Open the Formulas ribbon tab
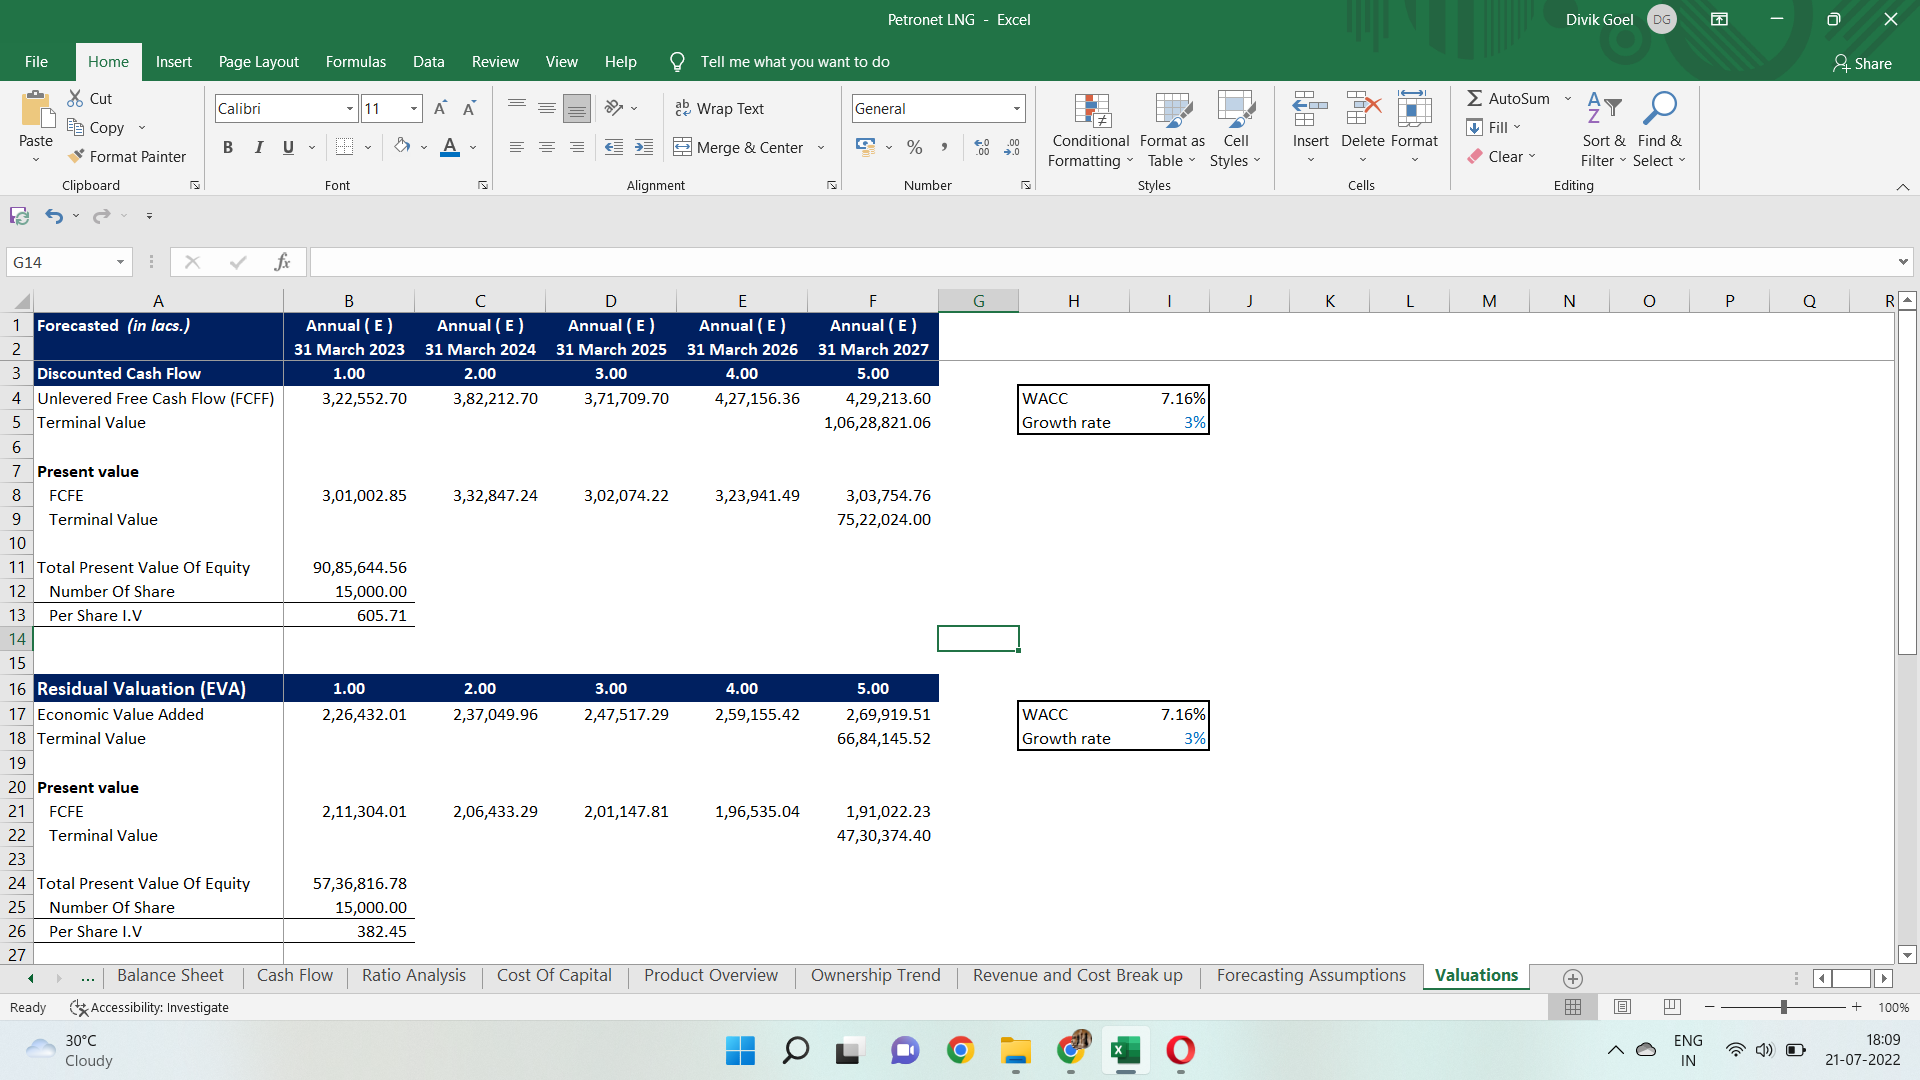1920x1080 pixels. (355, 62)
